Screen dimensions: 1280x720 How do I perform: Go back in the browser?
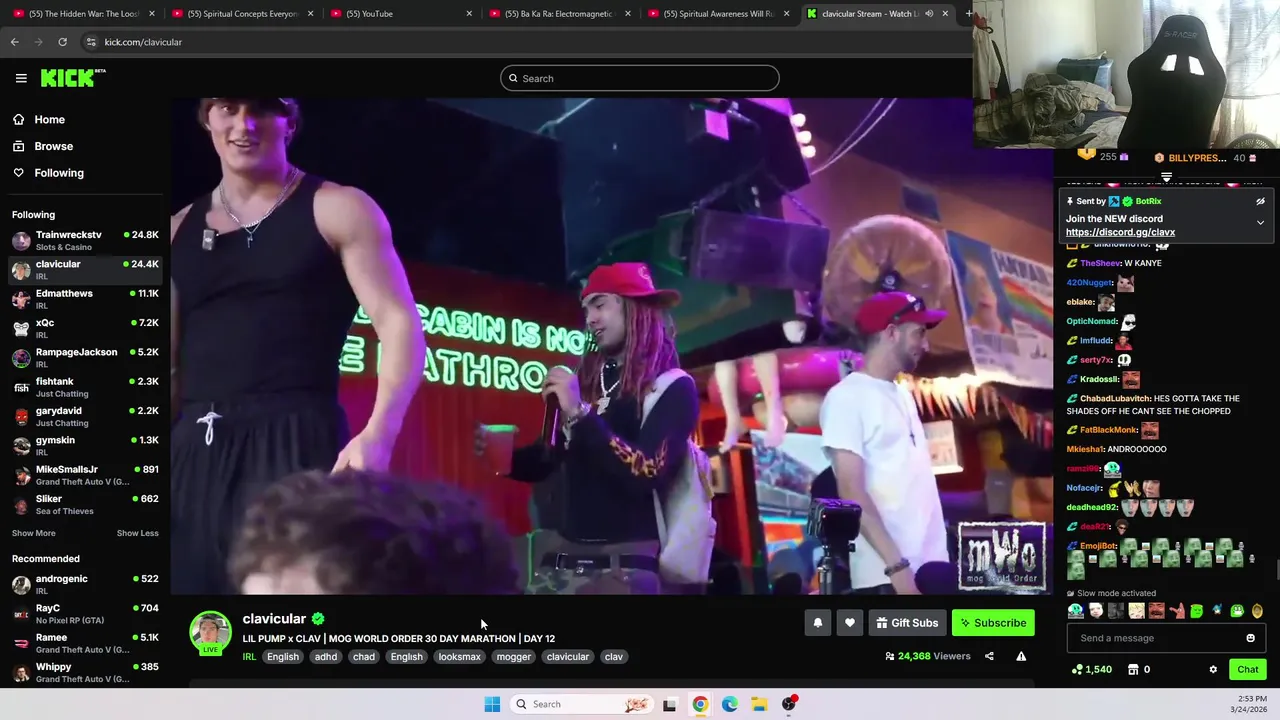[x=15, y=42]
